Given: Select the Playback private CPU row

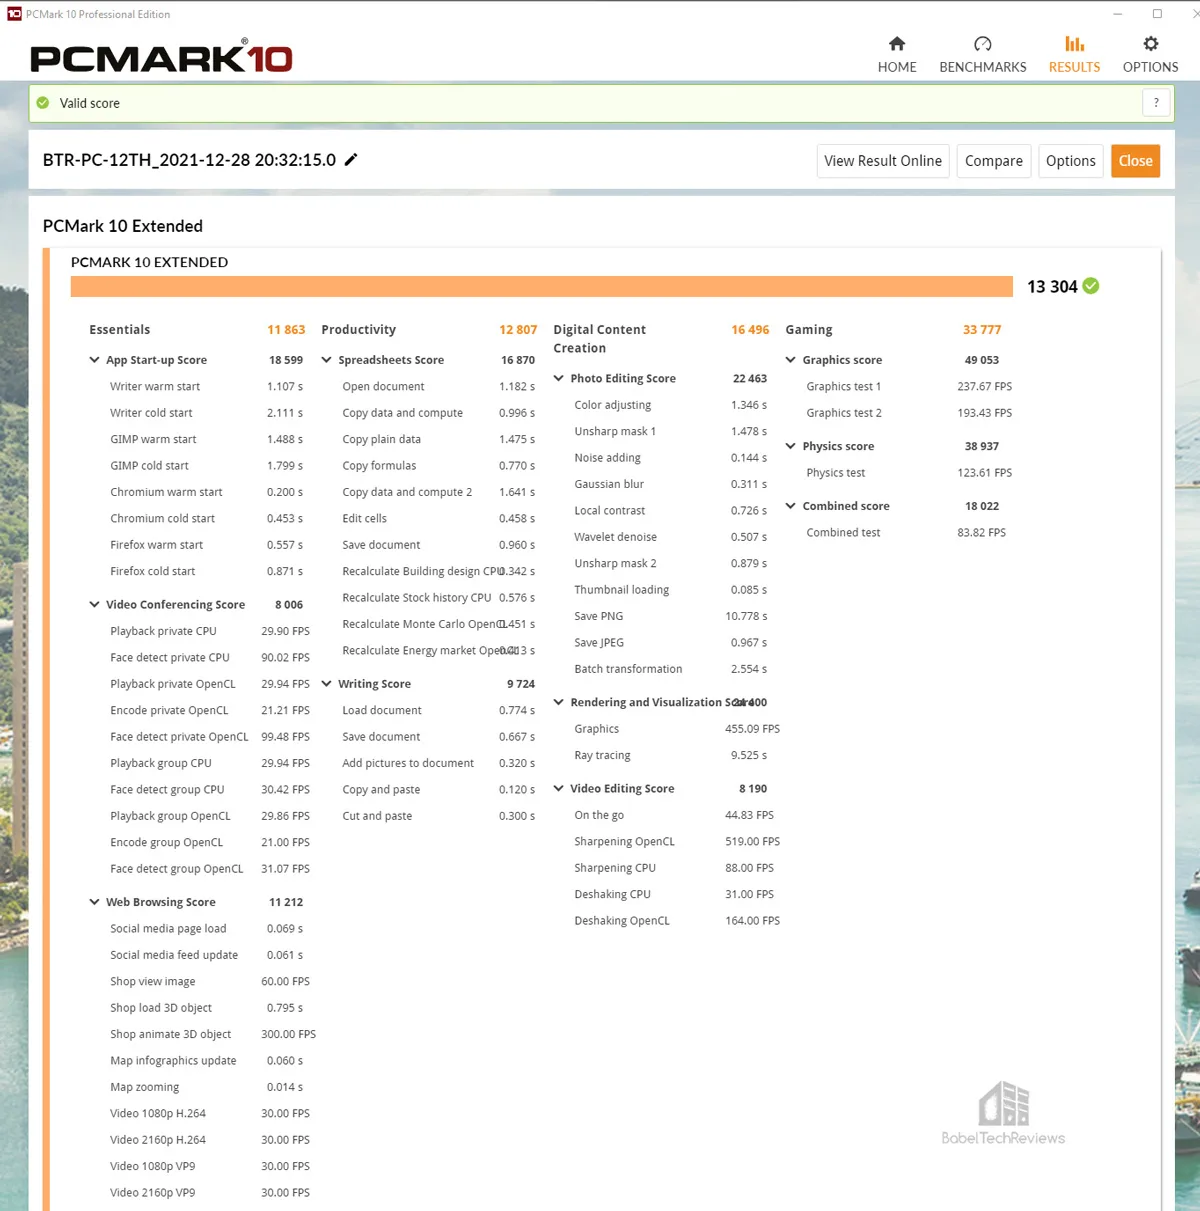Looking at the screenshot, I should click(x=209, y=631).
